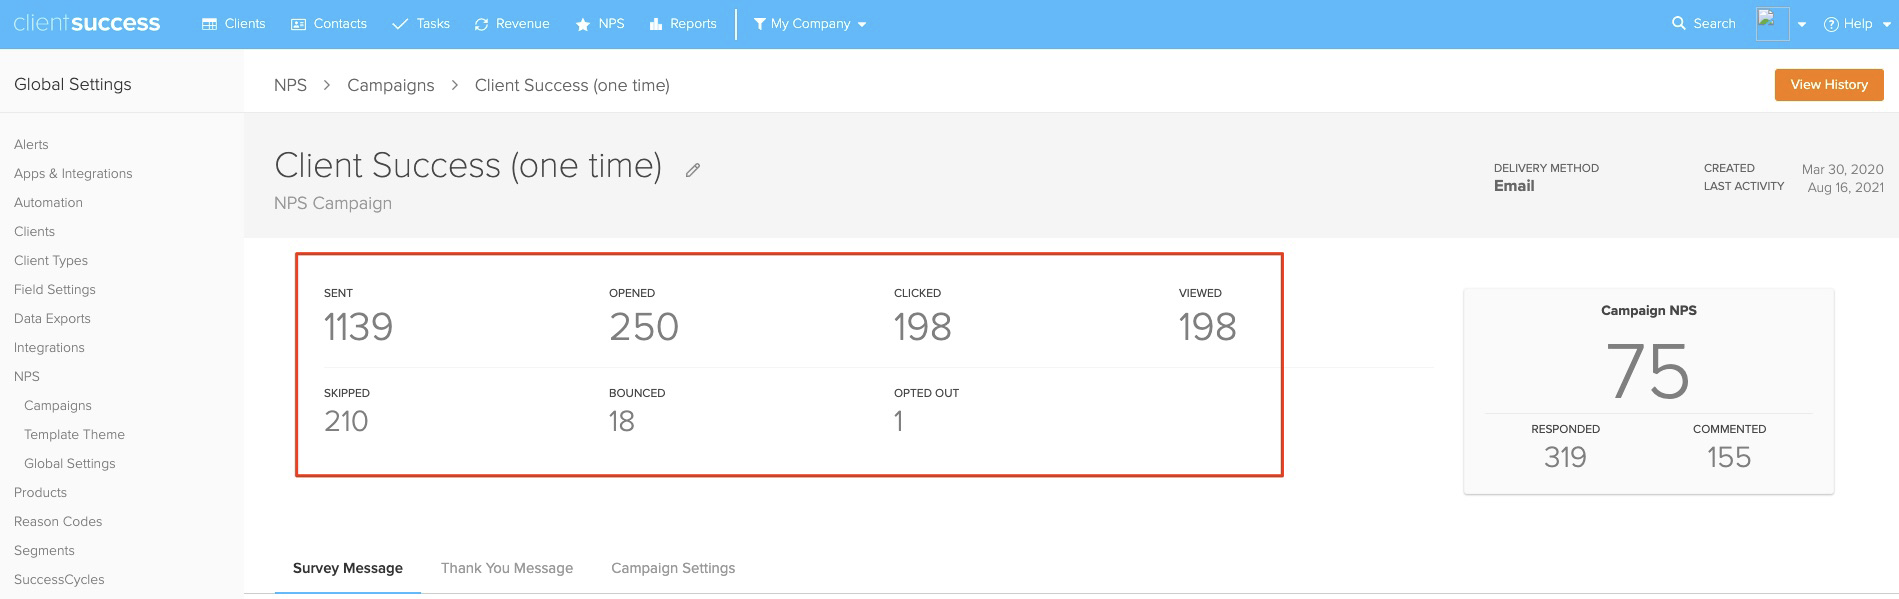The width and height of the screenshot is (1899, 599).
Task: Click the Campaign NPS score 75
Action: [1648, 371]
